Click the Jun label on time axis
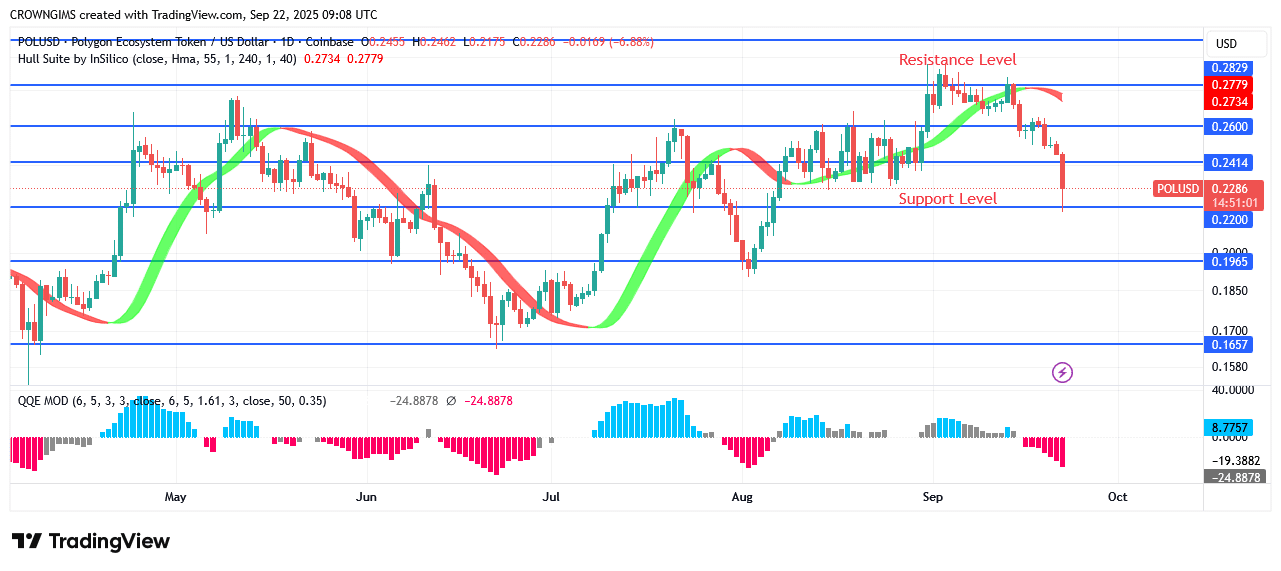The image size is (1281, 571). [366, 497]
